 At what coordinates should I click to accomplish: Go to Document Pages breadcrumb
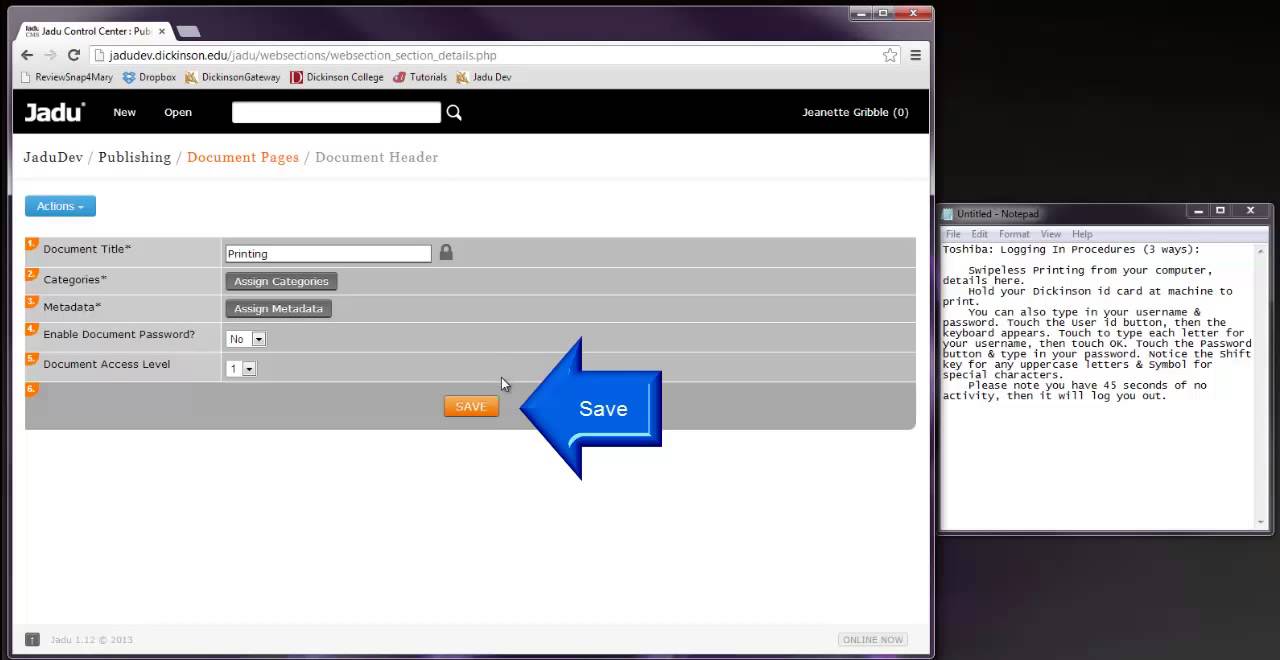pyautogui.click(x=243, y=157)
